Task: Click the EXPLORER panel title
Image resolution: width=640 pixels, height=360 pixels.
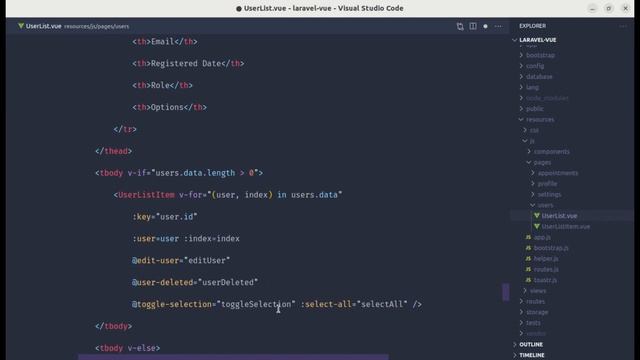Action: click(x=532, y=26)
